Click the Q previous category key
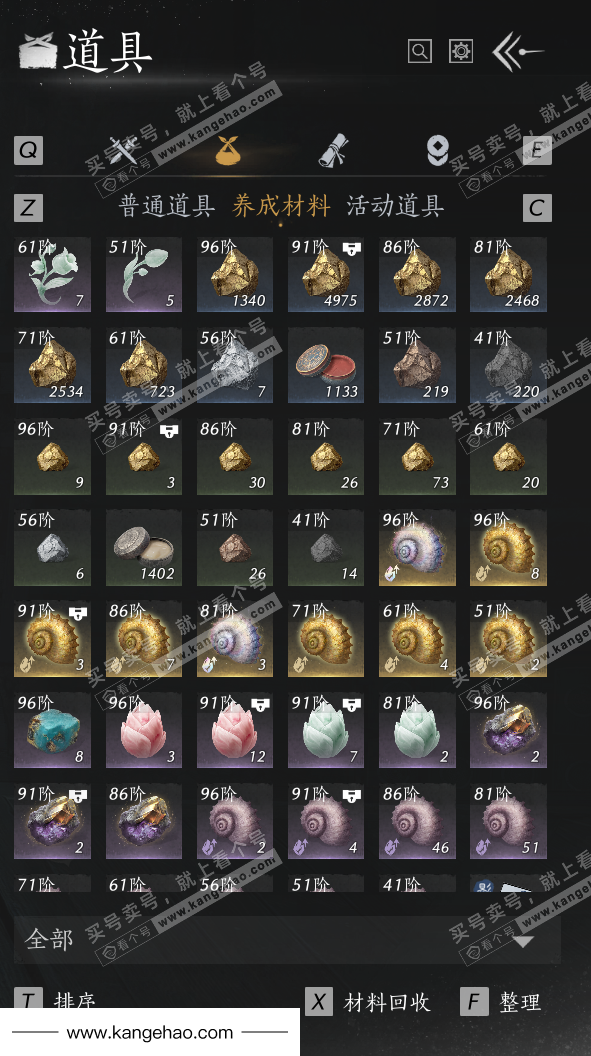The image size is (591, 1056). 28,150
